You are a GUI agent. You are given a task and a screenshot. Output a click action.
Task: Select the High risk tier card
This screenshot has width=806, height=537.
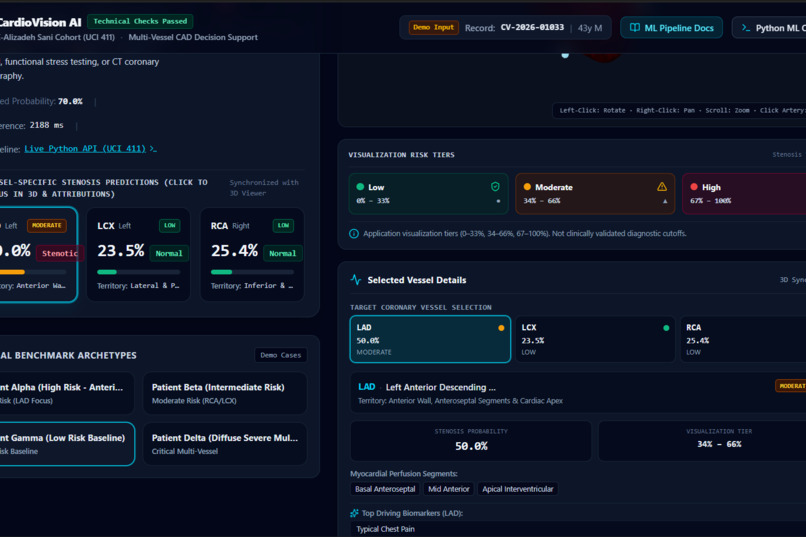[744, 194]
